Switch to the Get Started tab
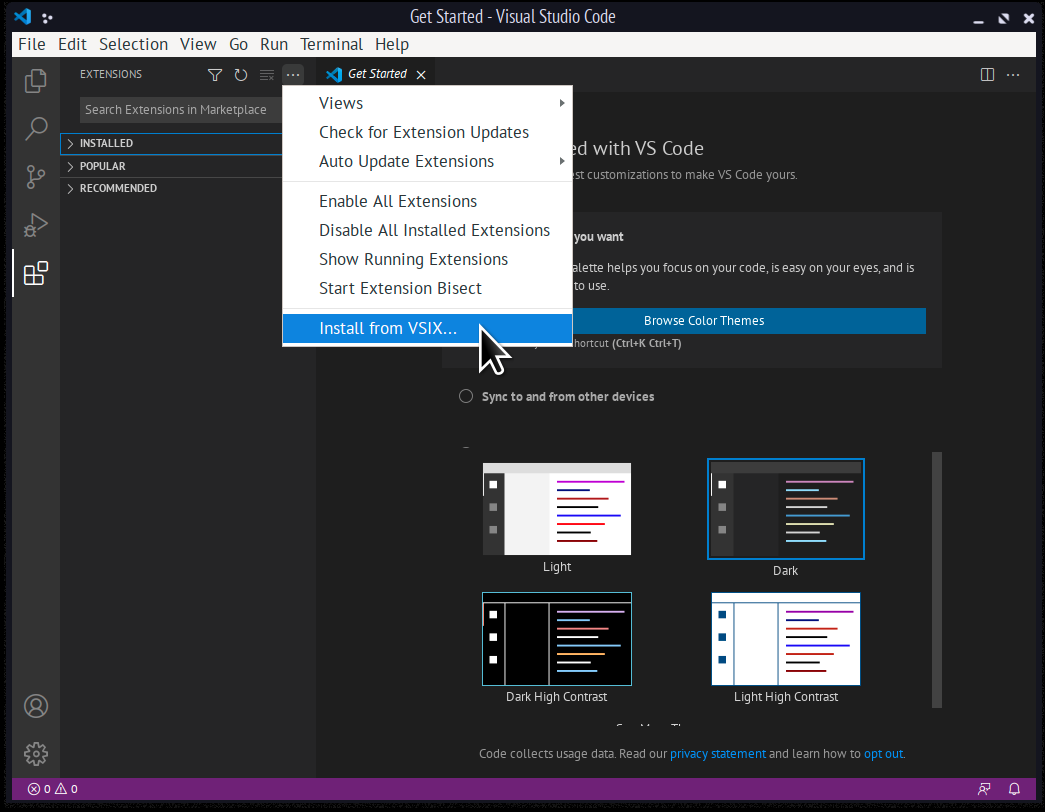Screen dimensions: 1045x812 pyautogui.click(x=377, y=74)
